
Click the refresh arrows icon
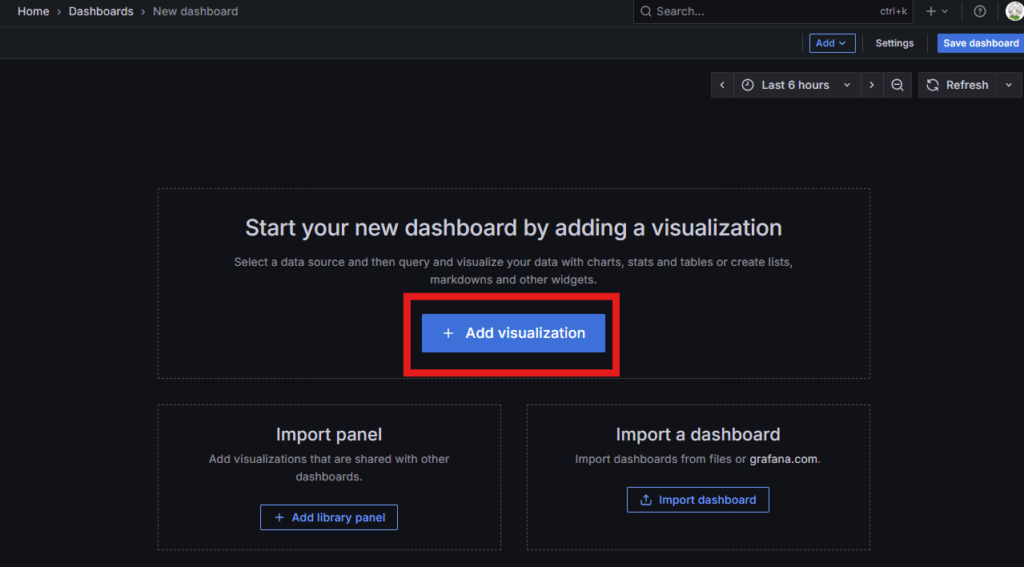[933, 85]
